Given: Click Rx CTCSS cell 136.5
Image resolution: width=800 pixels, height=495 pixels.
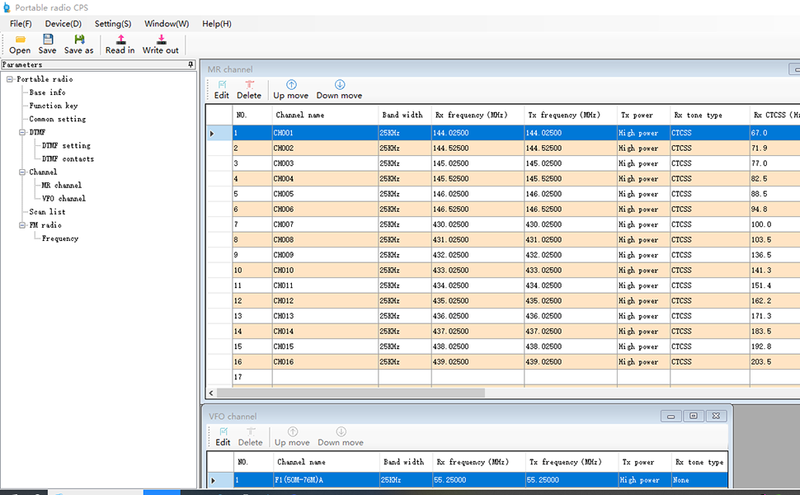Looking at the screenshot, I should point(774,255).
